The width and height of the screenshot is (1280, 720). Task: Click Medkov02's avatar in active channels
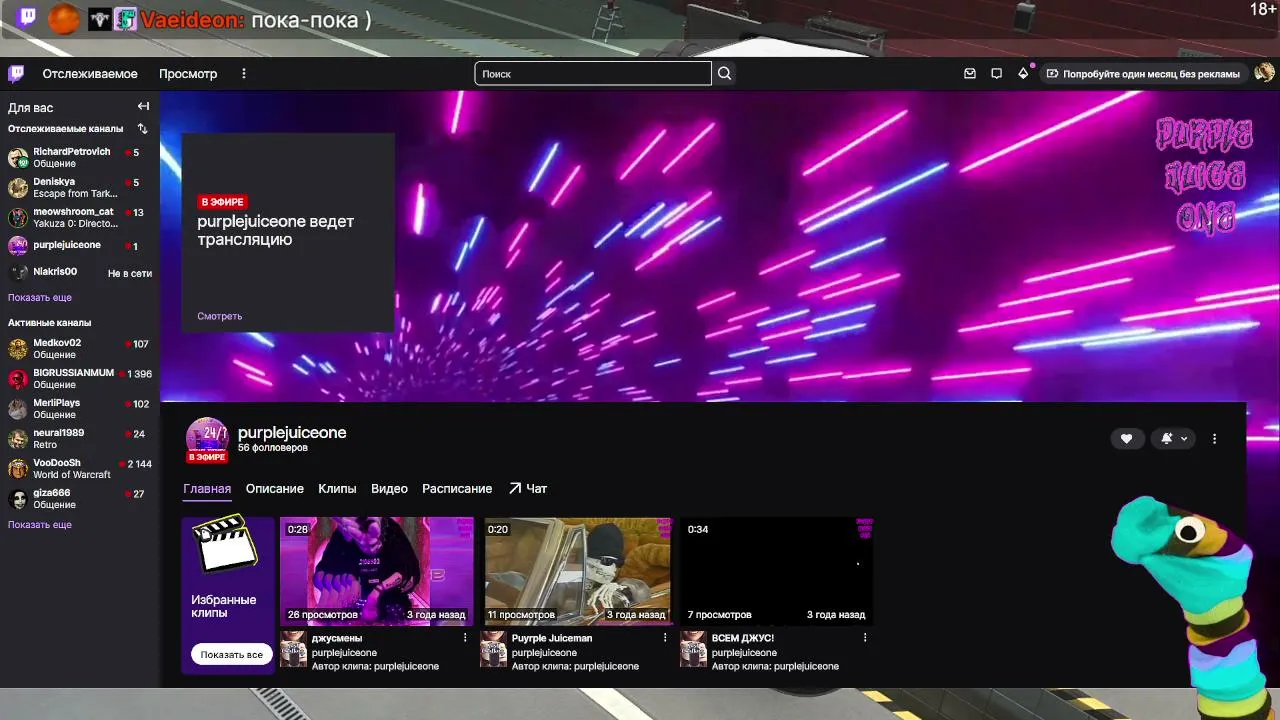(18, 349)
